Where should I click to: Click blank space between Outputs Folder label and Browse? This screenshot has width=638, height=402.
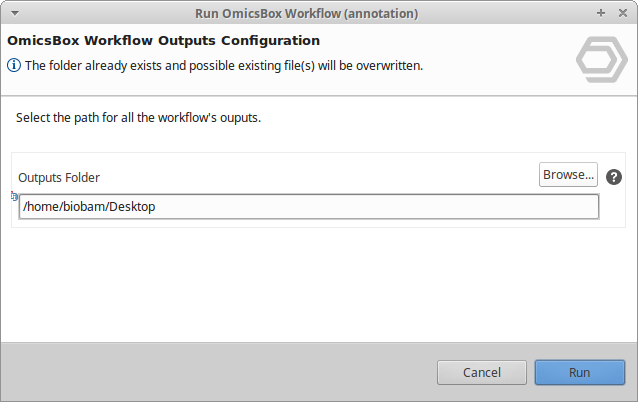(x=320, y=176)
